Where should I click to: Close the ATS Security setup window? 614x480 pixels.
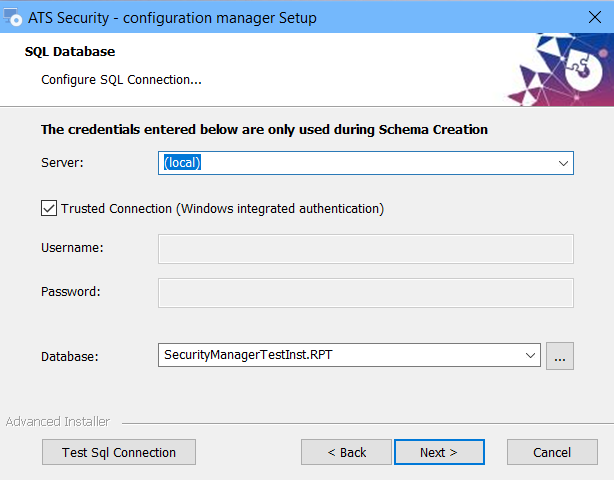594,17
